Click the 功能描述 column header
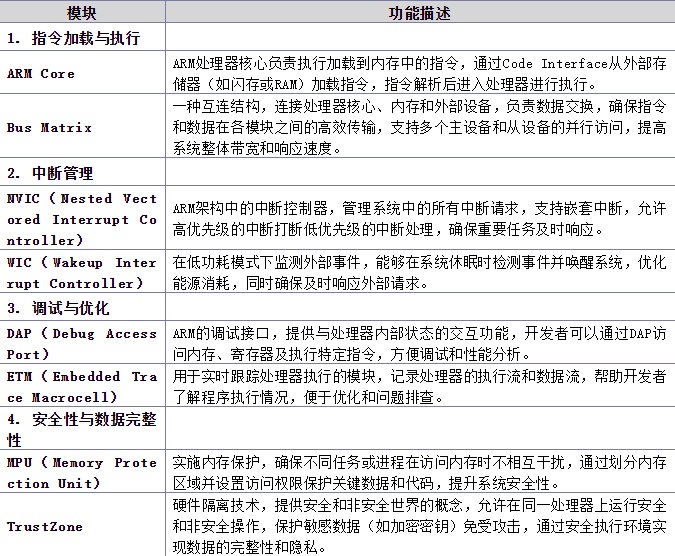 [x=419, y=14]
